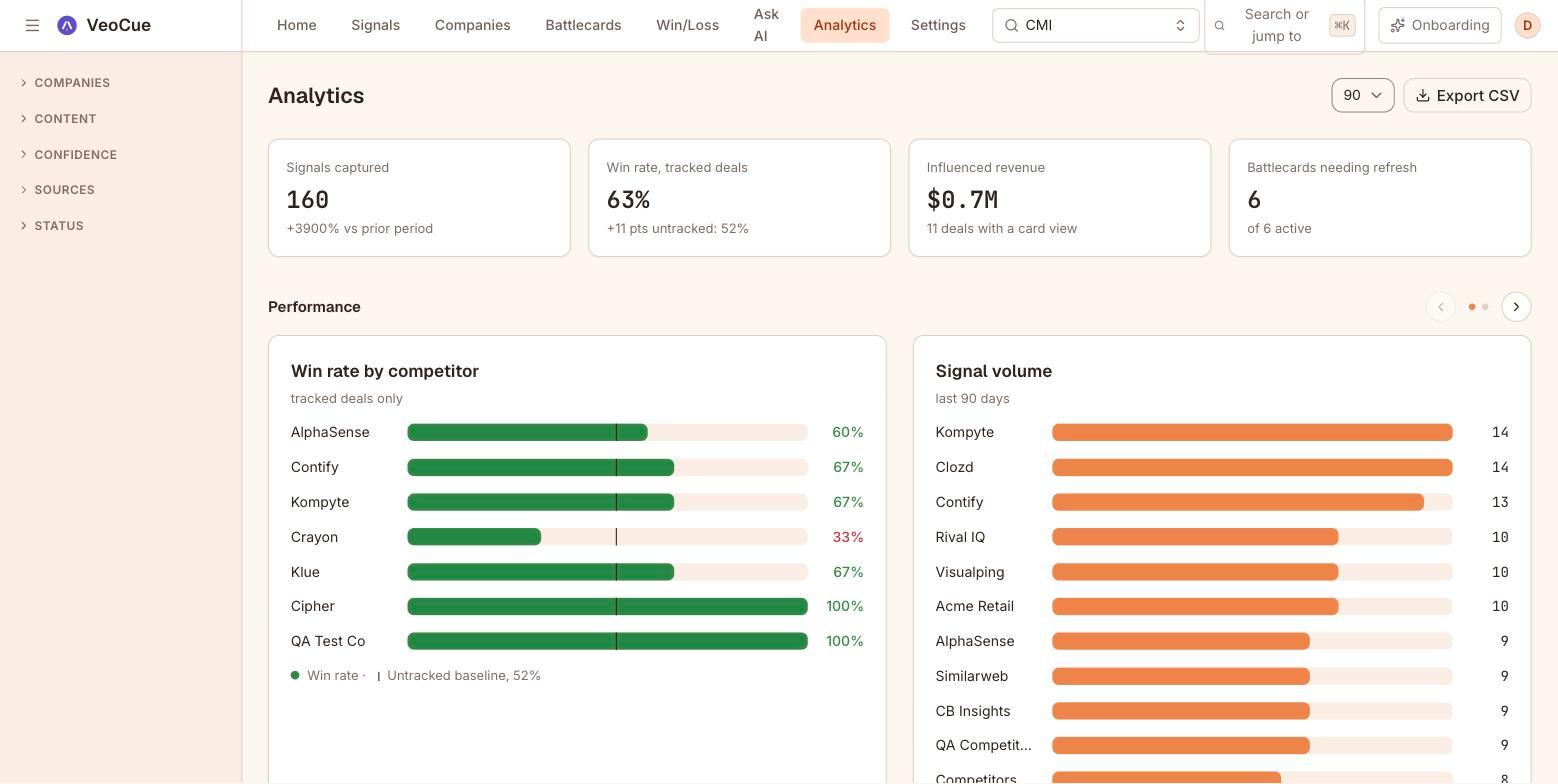Go to the Settings tab
The image size is (1558, 784).
938,25
